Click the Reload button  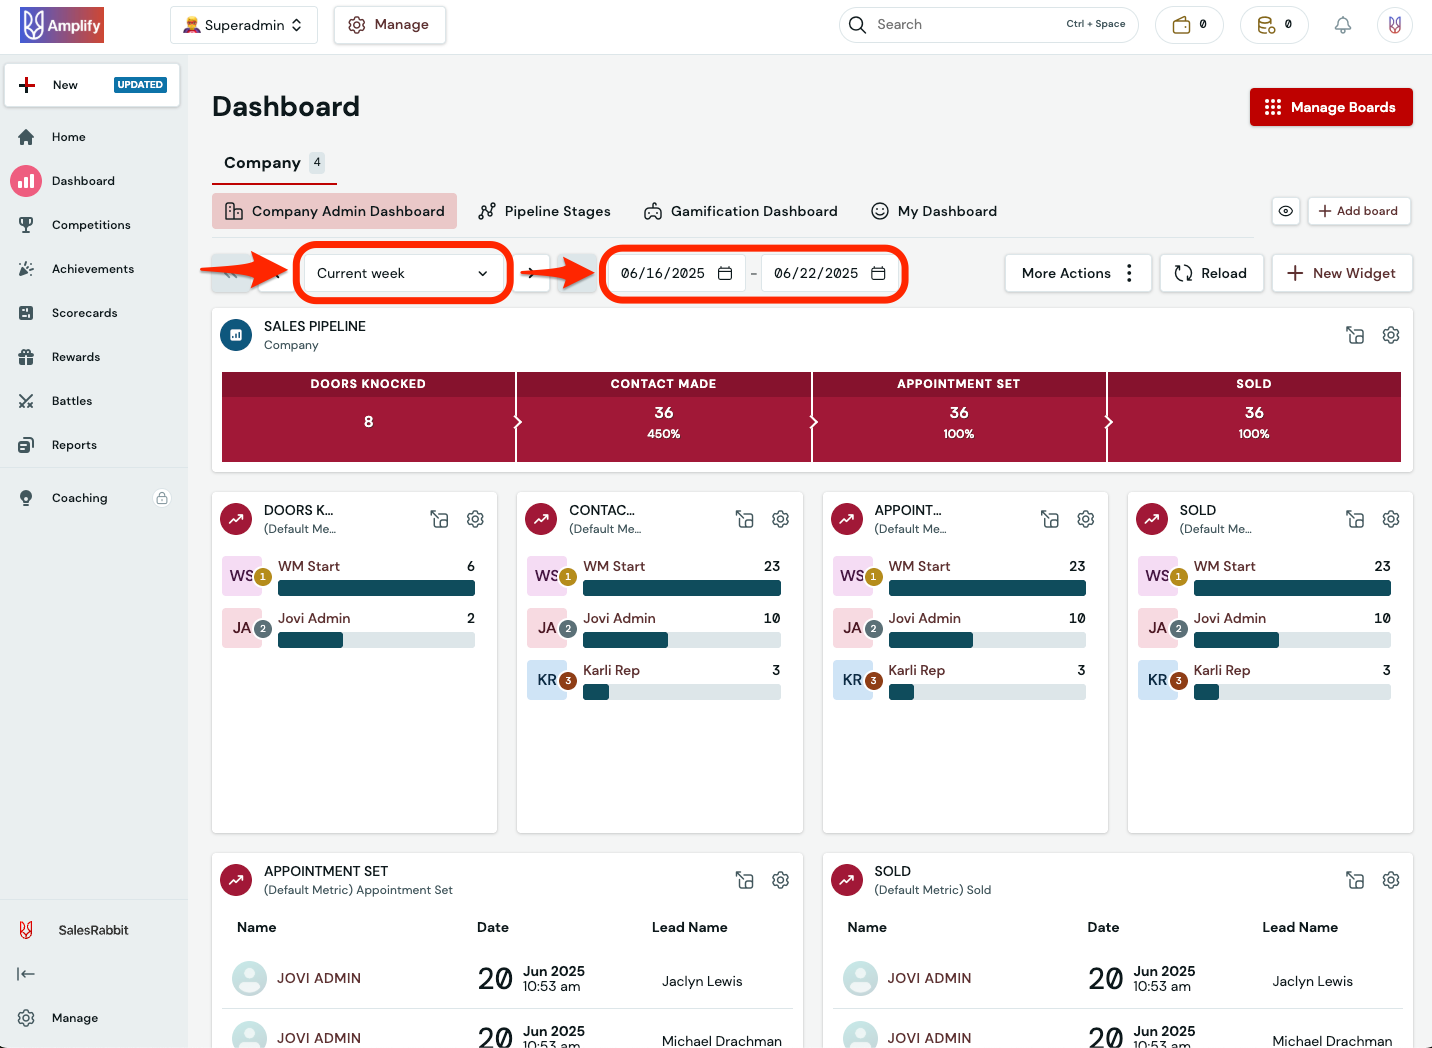pos(1211,273)
